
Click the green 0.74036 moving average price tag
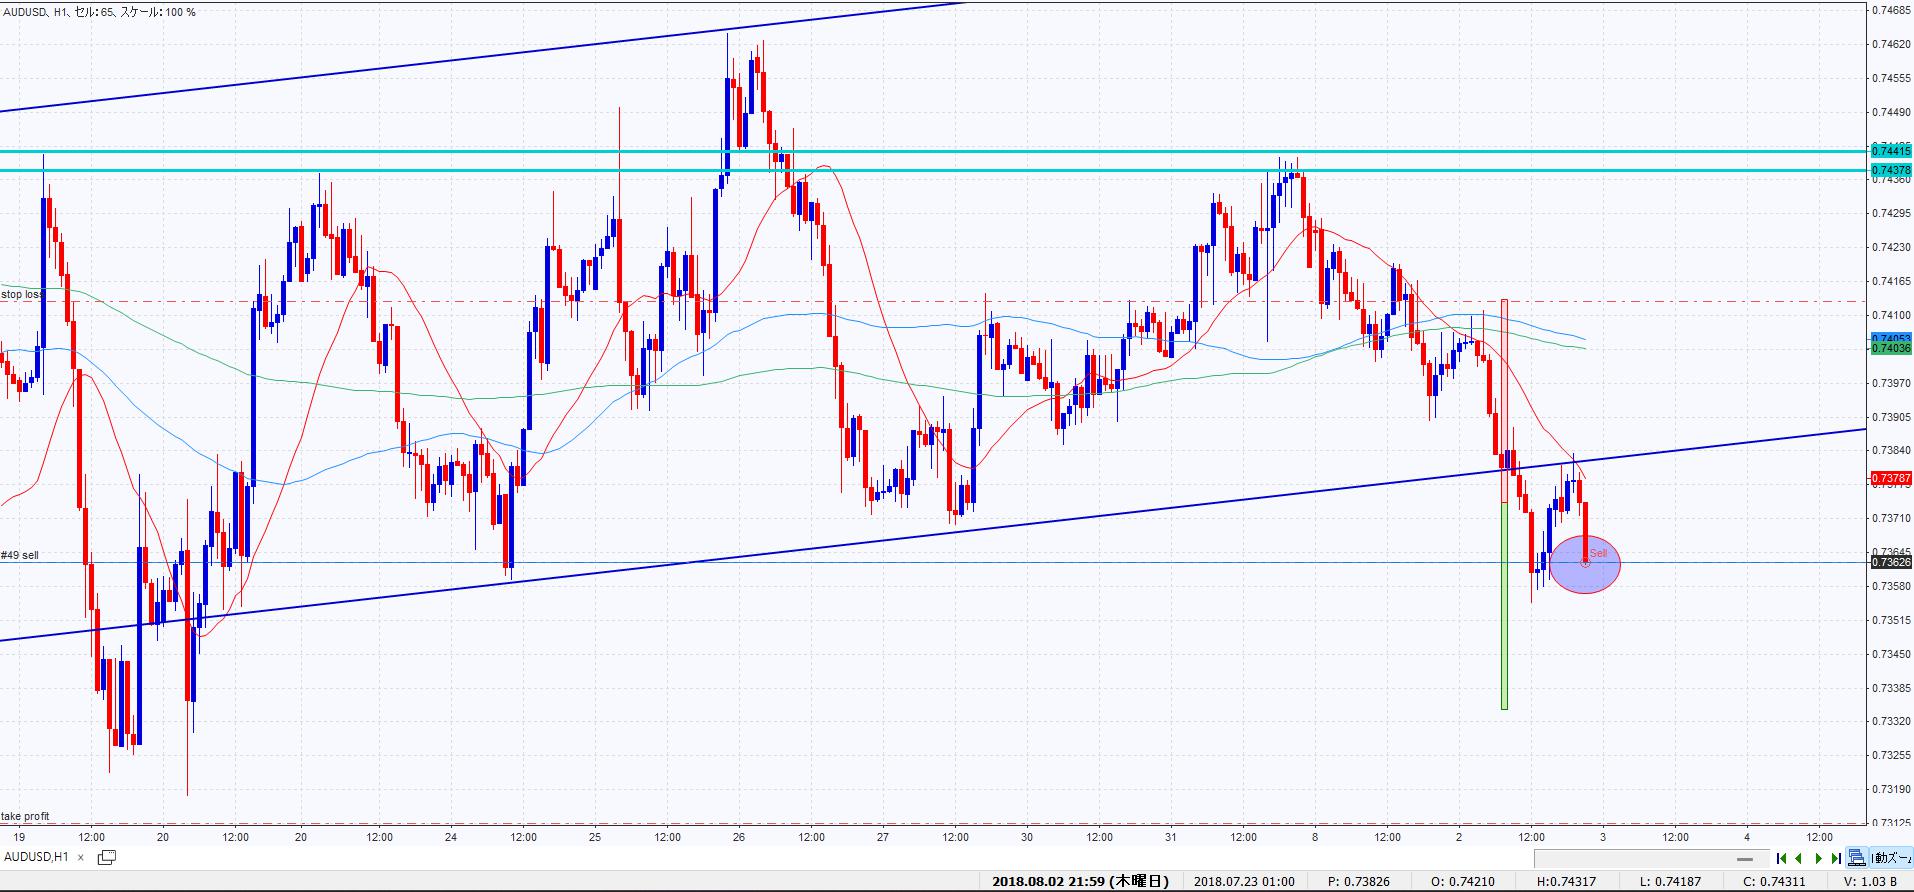[x=1890, y=348]
